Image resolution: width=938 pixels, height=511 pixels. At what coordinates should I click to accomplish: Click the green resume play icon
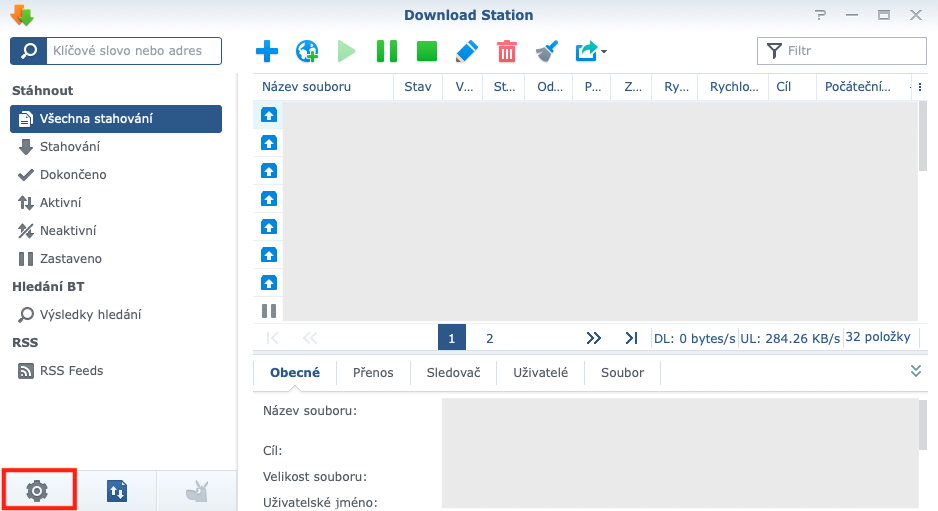[x=346, y=51]
